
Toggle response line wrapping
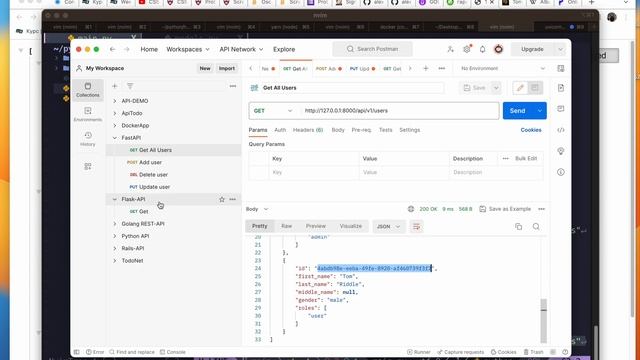tap(416, 227)
